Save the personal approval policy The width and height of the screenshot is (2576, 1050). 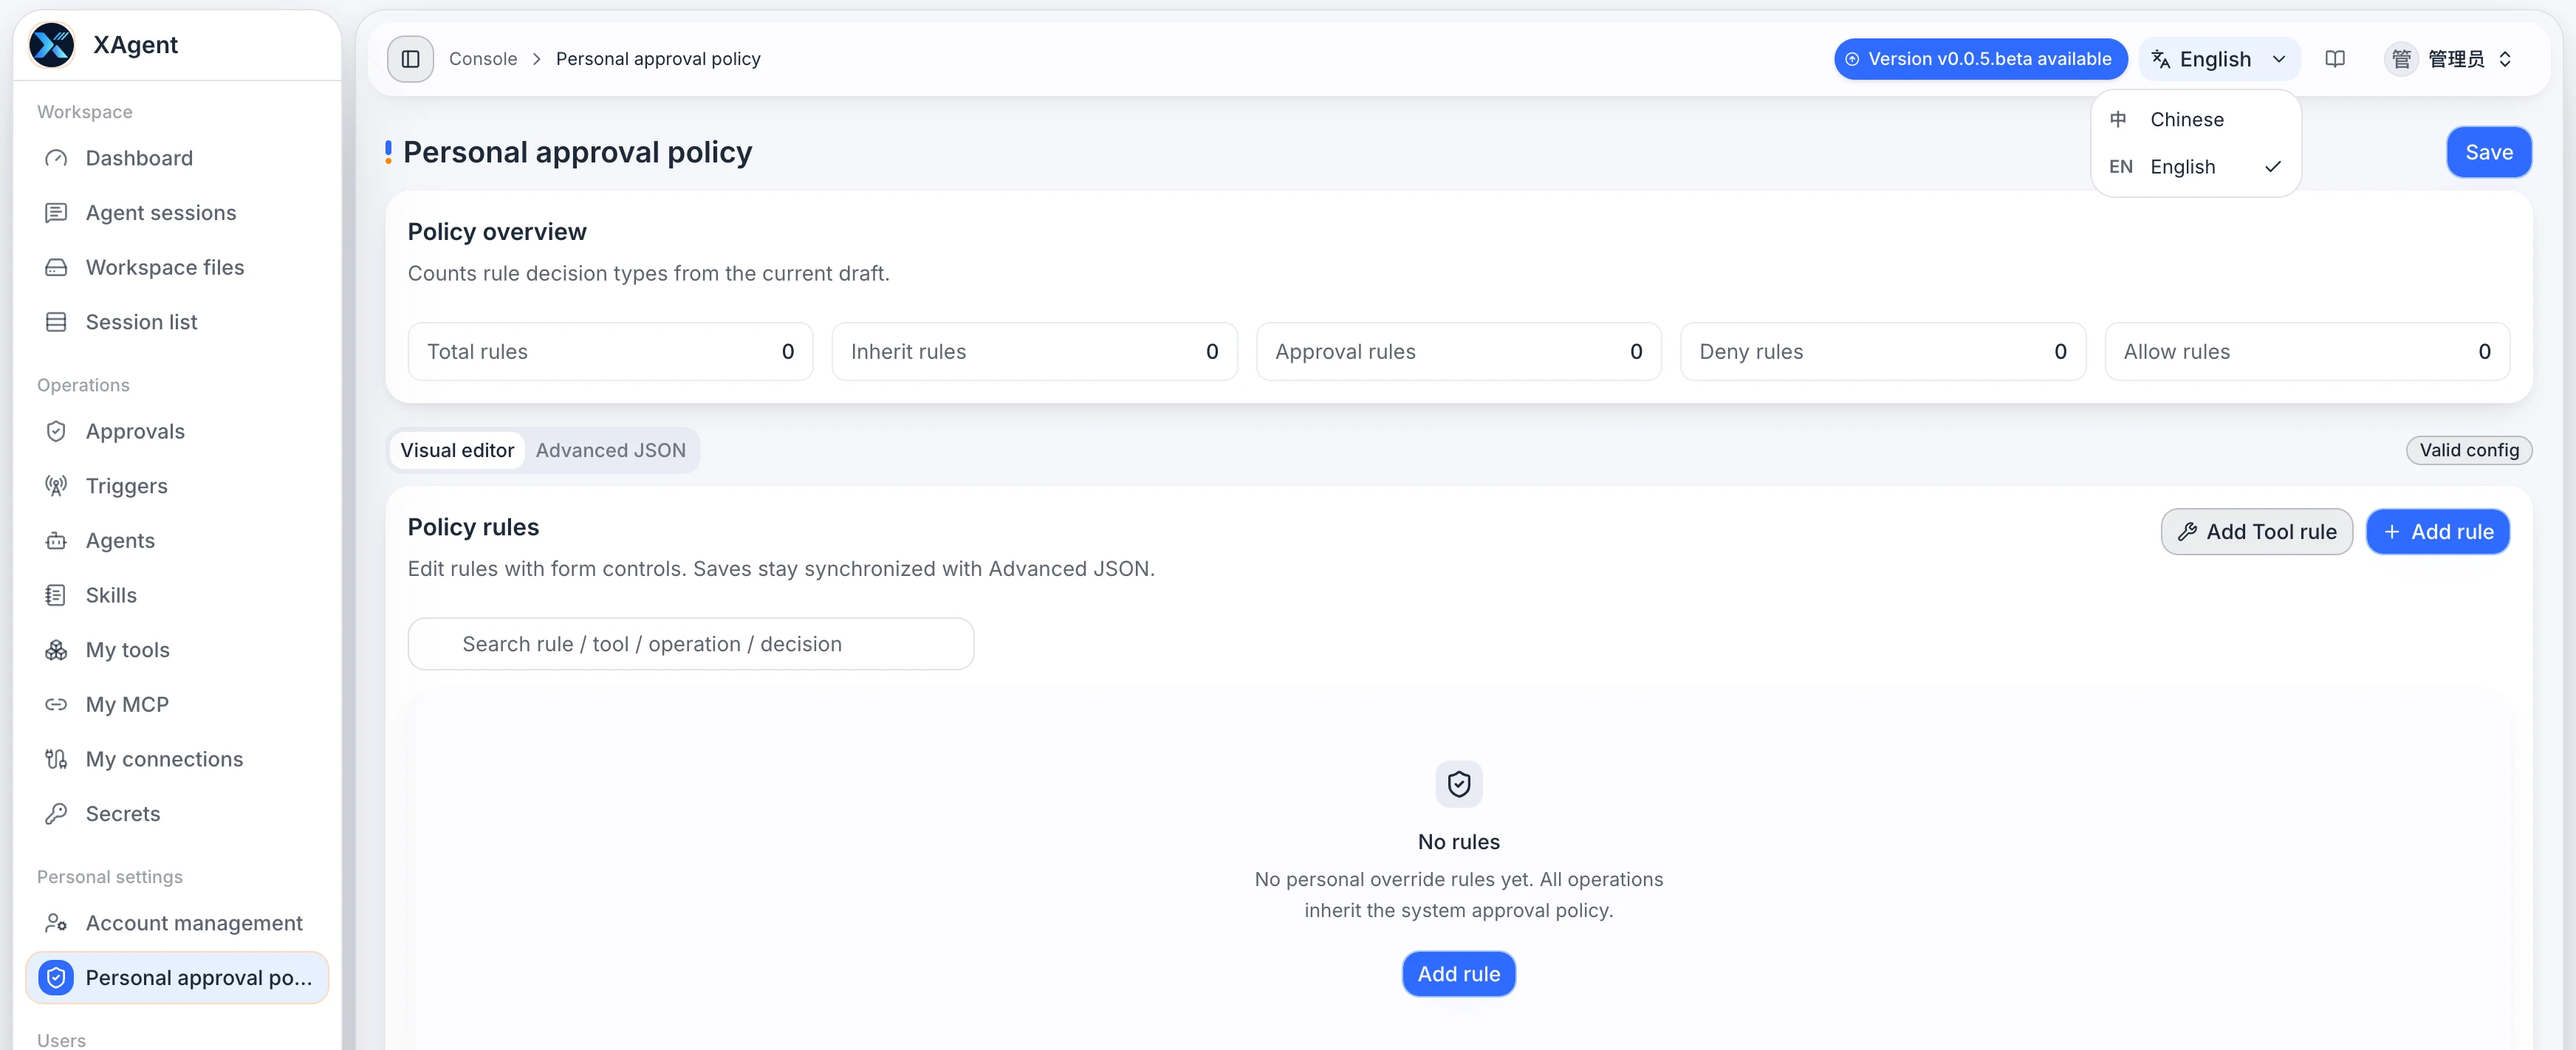tap(2488, 152)
